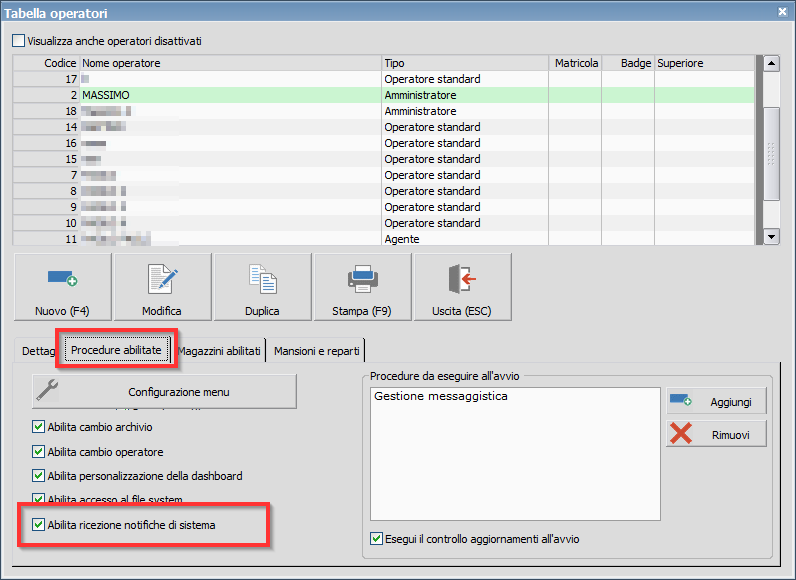The image size is (796, 580).
Task: Toggle Abilita cambio operatore checkbox
Action: (x=39, y=452)
